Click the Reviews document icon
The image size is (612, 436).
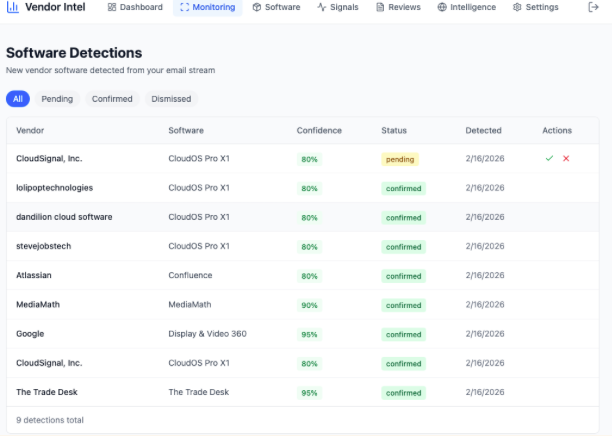coord(380,7)
